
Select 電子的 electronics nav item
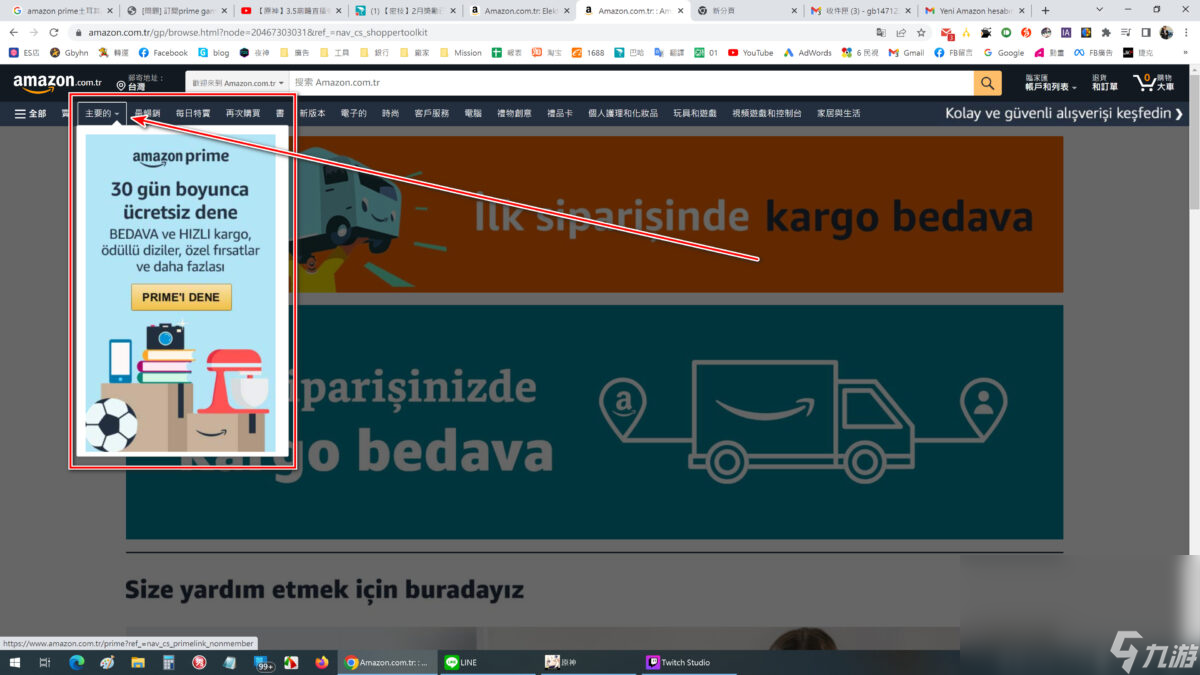point(354,113)
